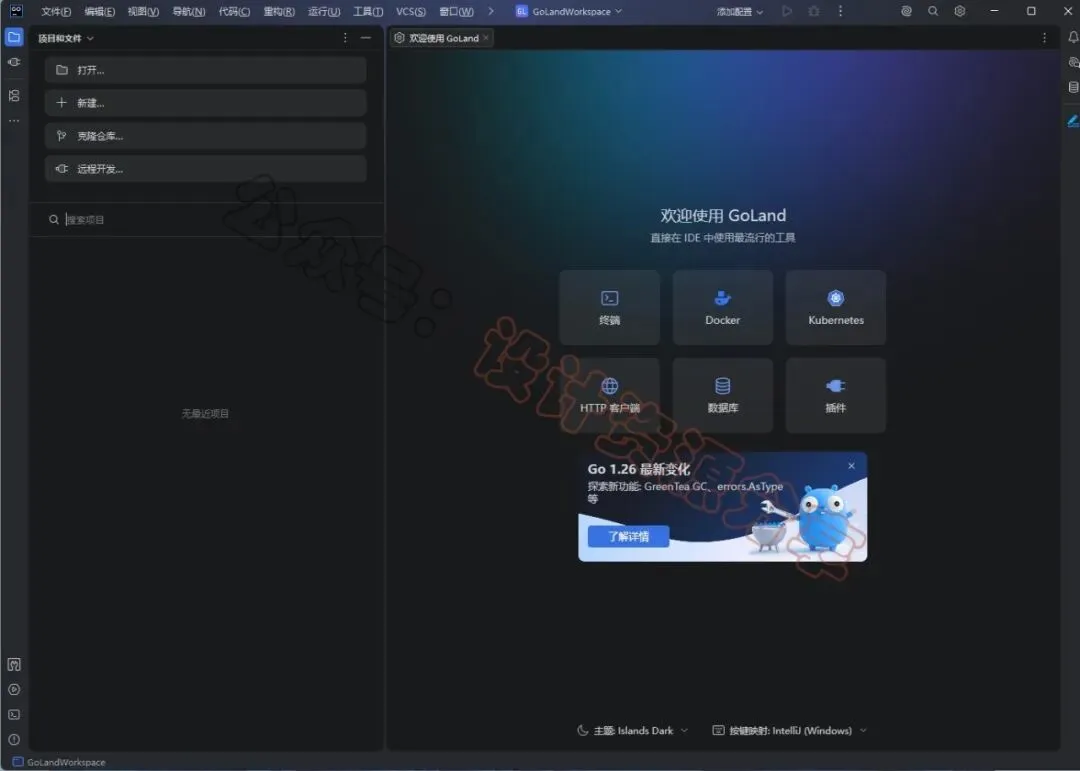Image resolution: width=1080 pixels, height=771 pixels.
Task: Open the Edit menu
Action: 99,12
